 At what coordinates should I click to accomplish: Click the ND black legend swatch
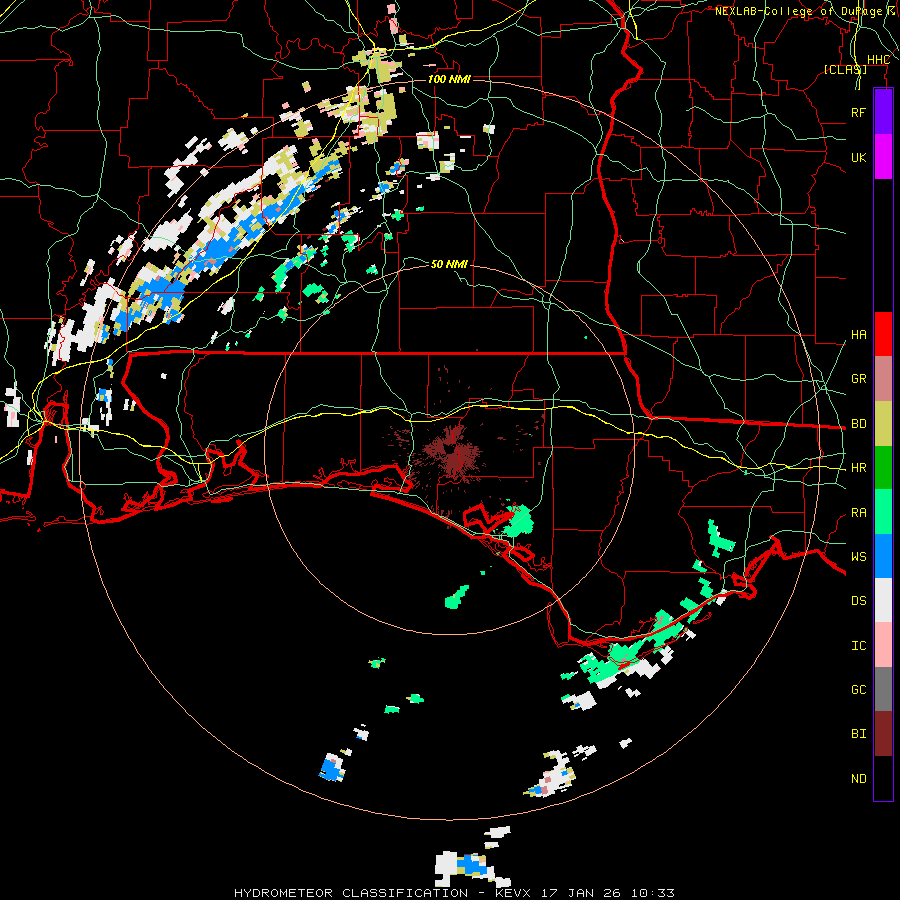pyautogui.click(x=883, y=778)
